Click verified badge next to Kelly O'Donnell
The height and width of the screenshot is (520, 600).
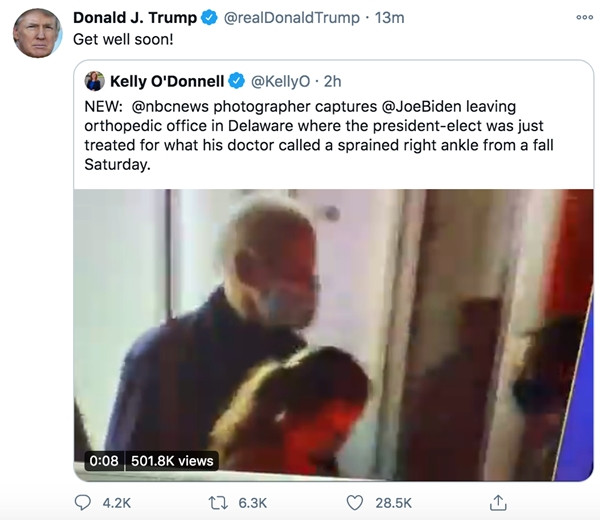click(237, 80)
